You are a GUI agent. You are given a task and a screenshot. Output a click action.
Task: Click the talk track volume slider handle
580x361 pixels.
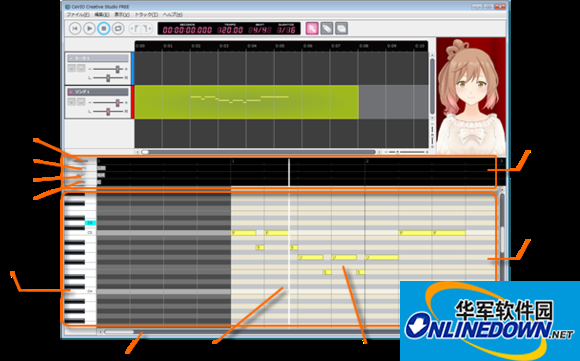(118, 69)
